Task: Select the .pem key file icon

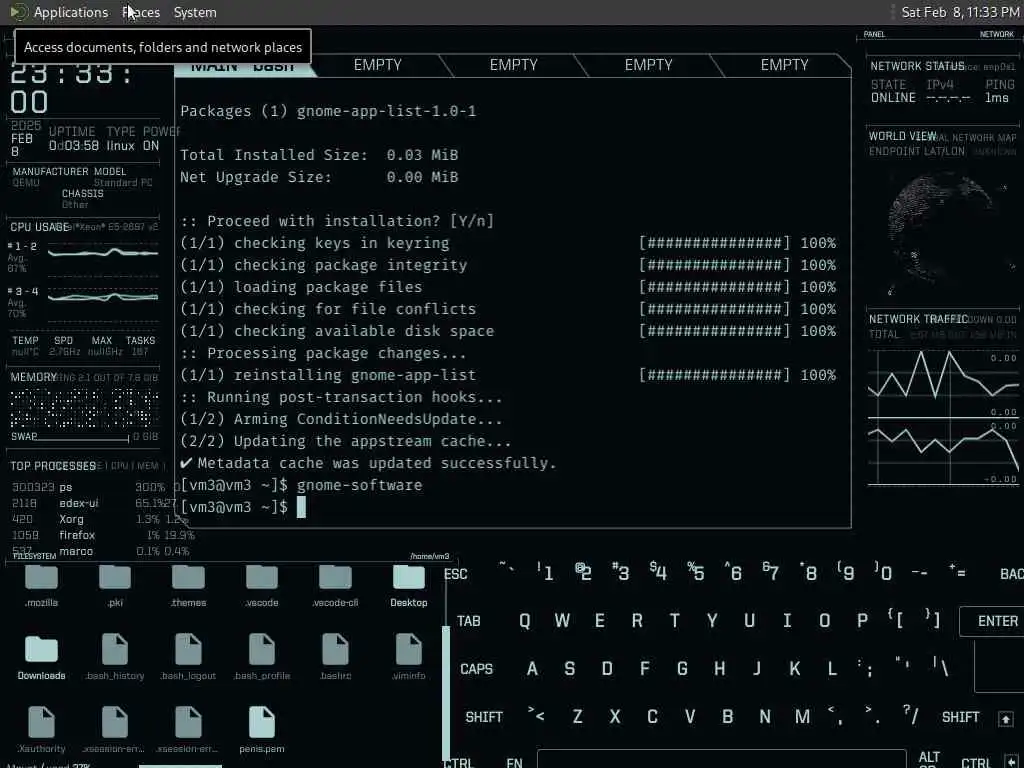Action: [x=262, y=722]
